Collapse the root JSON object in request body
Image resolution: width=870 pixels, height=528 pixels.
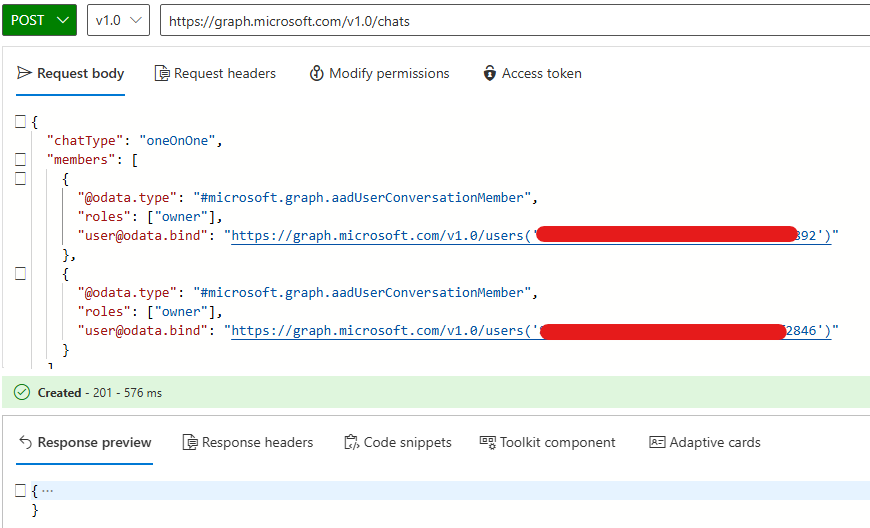pos(21,121)
